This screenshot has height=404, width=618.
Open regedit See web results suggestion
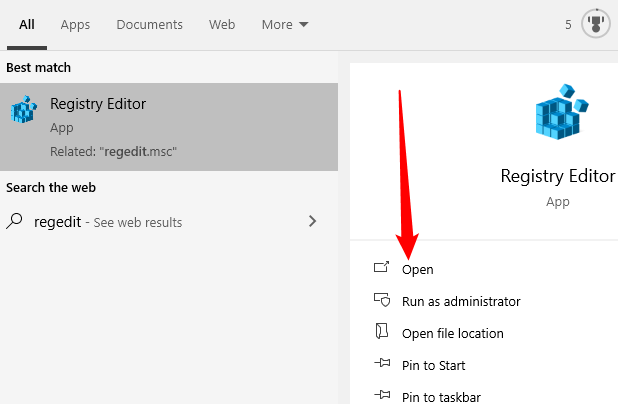tap(108, 222)
